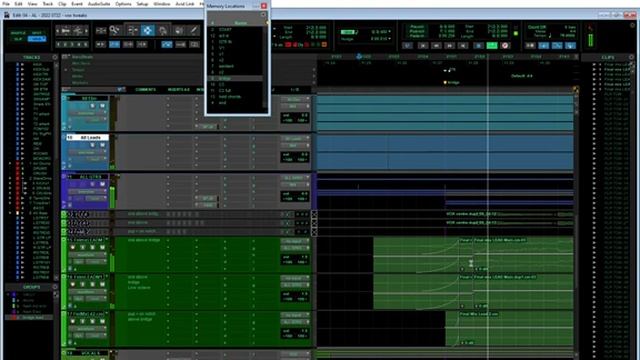Click the Play button in transport
Screen dimensions: 640x360
tap(492, 45)
